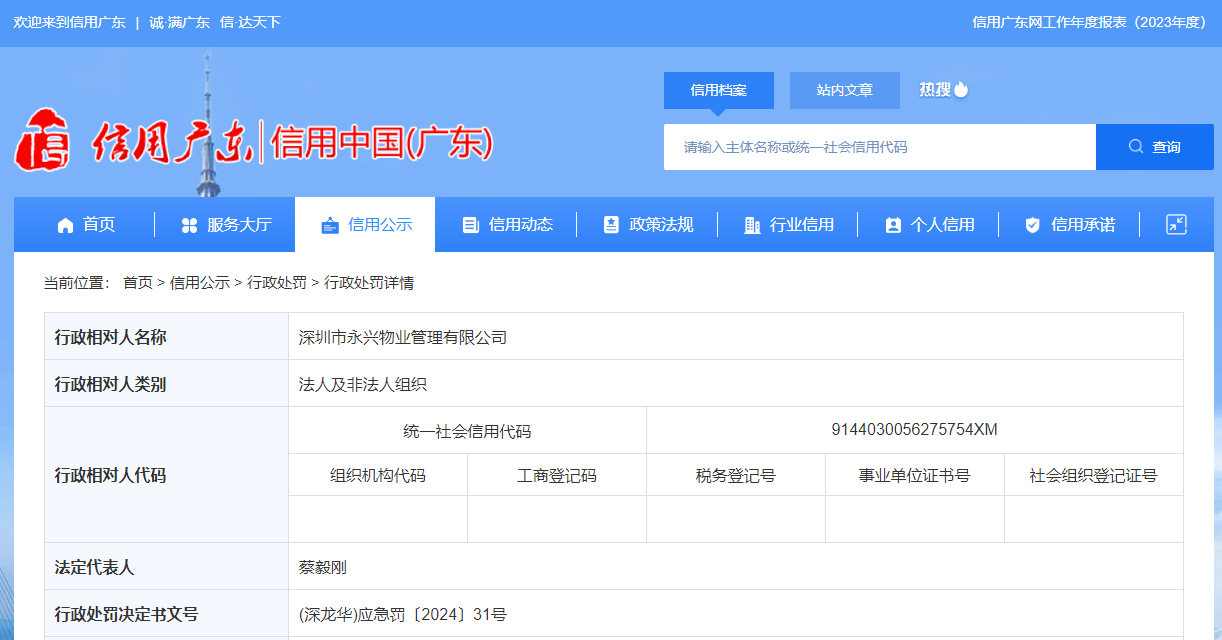Click the home icon in navigation bar

click(66, 225)
